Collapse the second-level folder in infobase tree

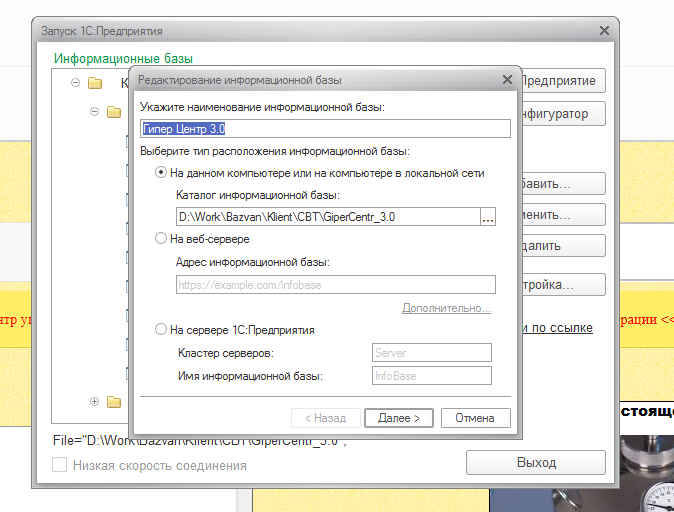coord(95,112)
